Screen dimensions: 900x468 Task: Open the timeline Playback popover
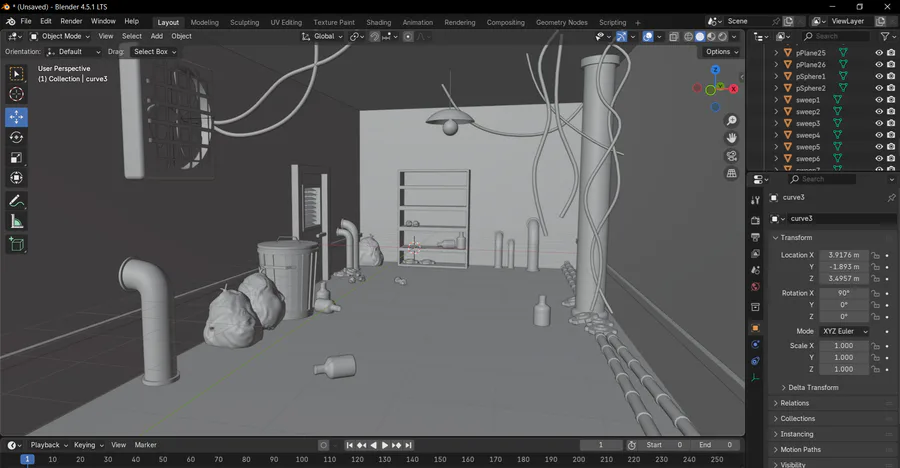point(48,445)
